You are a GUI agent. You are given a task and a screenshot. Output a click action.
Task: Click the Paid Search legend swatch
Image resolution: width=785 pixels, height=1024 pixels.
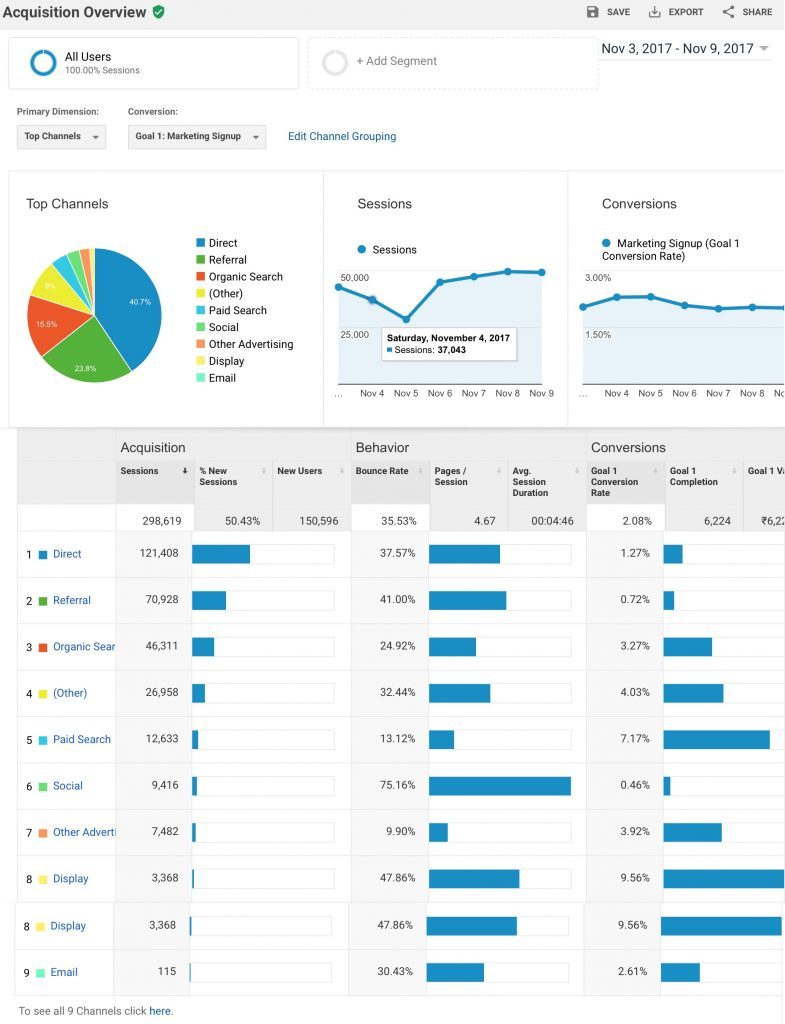200,311
